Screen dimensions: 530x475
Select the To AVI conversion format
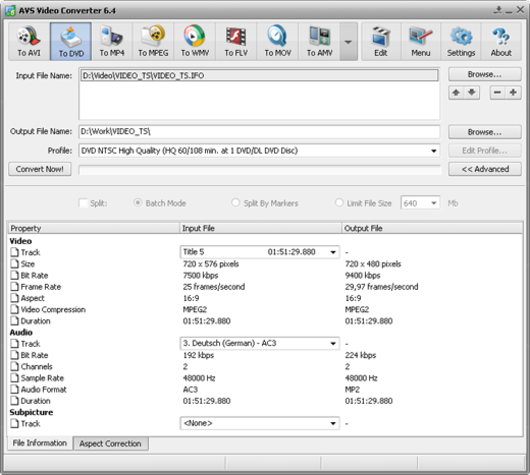click(x=29, y=42)
